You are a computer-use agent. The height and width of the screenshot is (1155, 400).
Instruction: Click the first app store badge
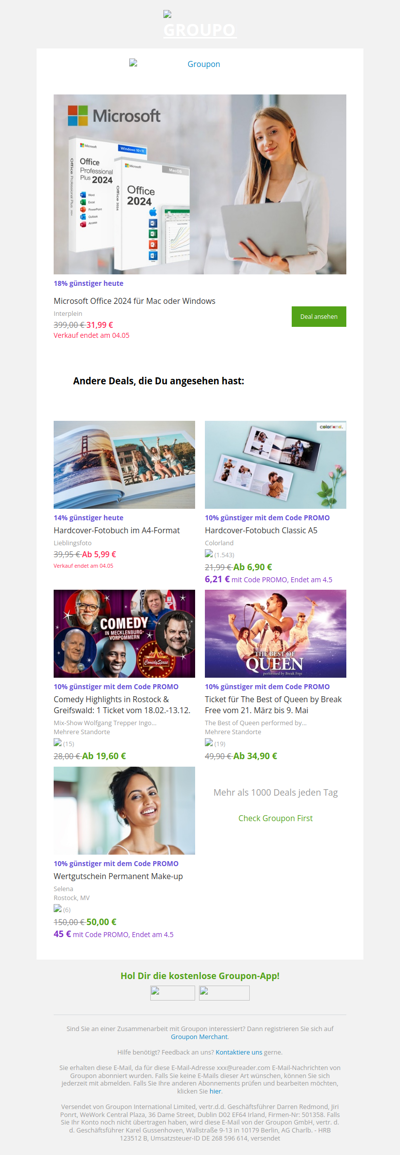point(173,993)
